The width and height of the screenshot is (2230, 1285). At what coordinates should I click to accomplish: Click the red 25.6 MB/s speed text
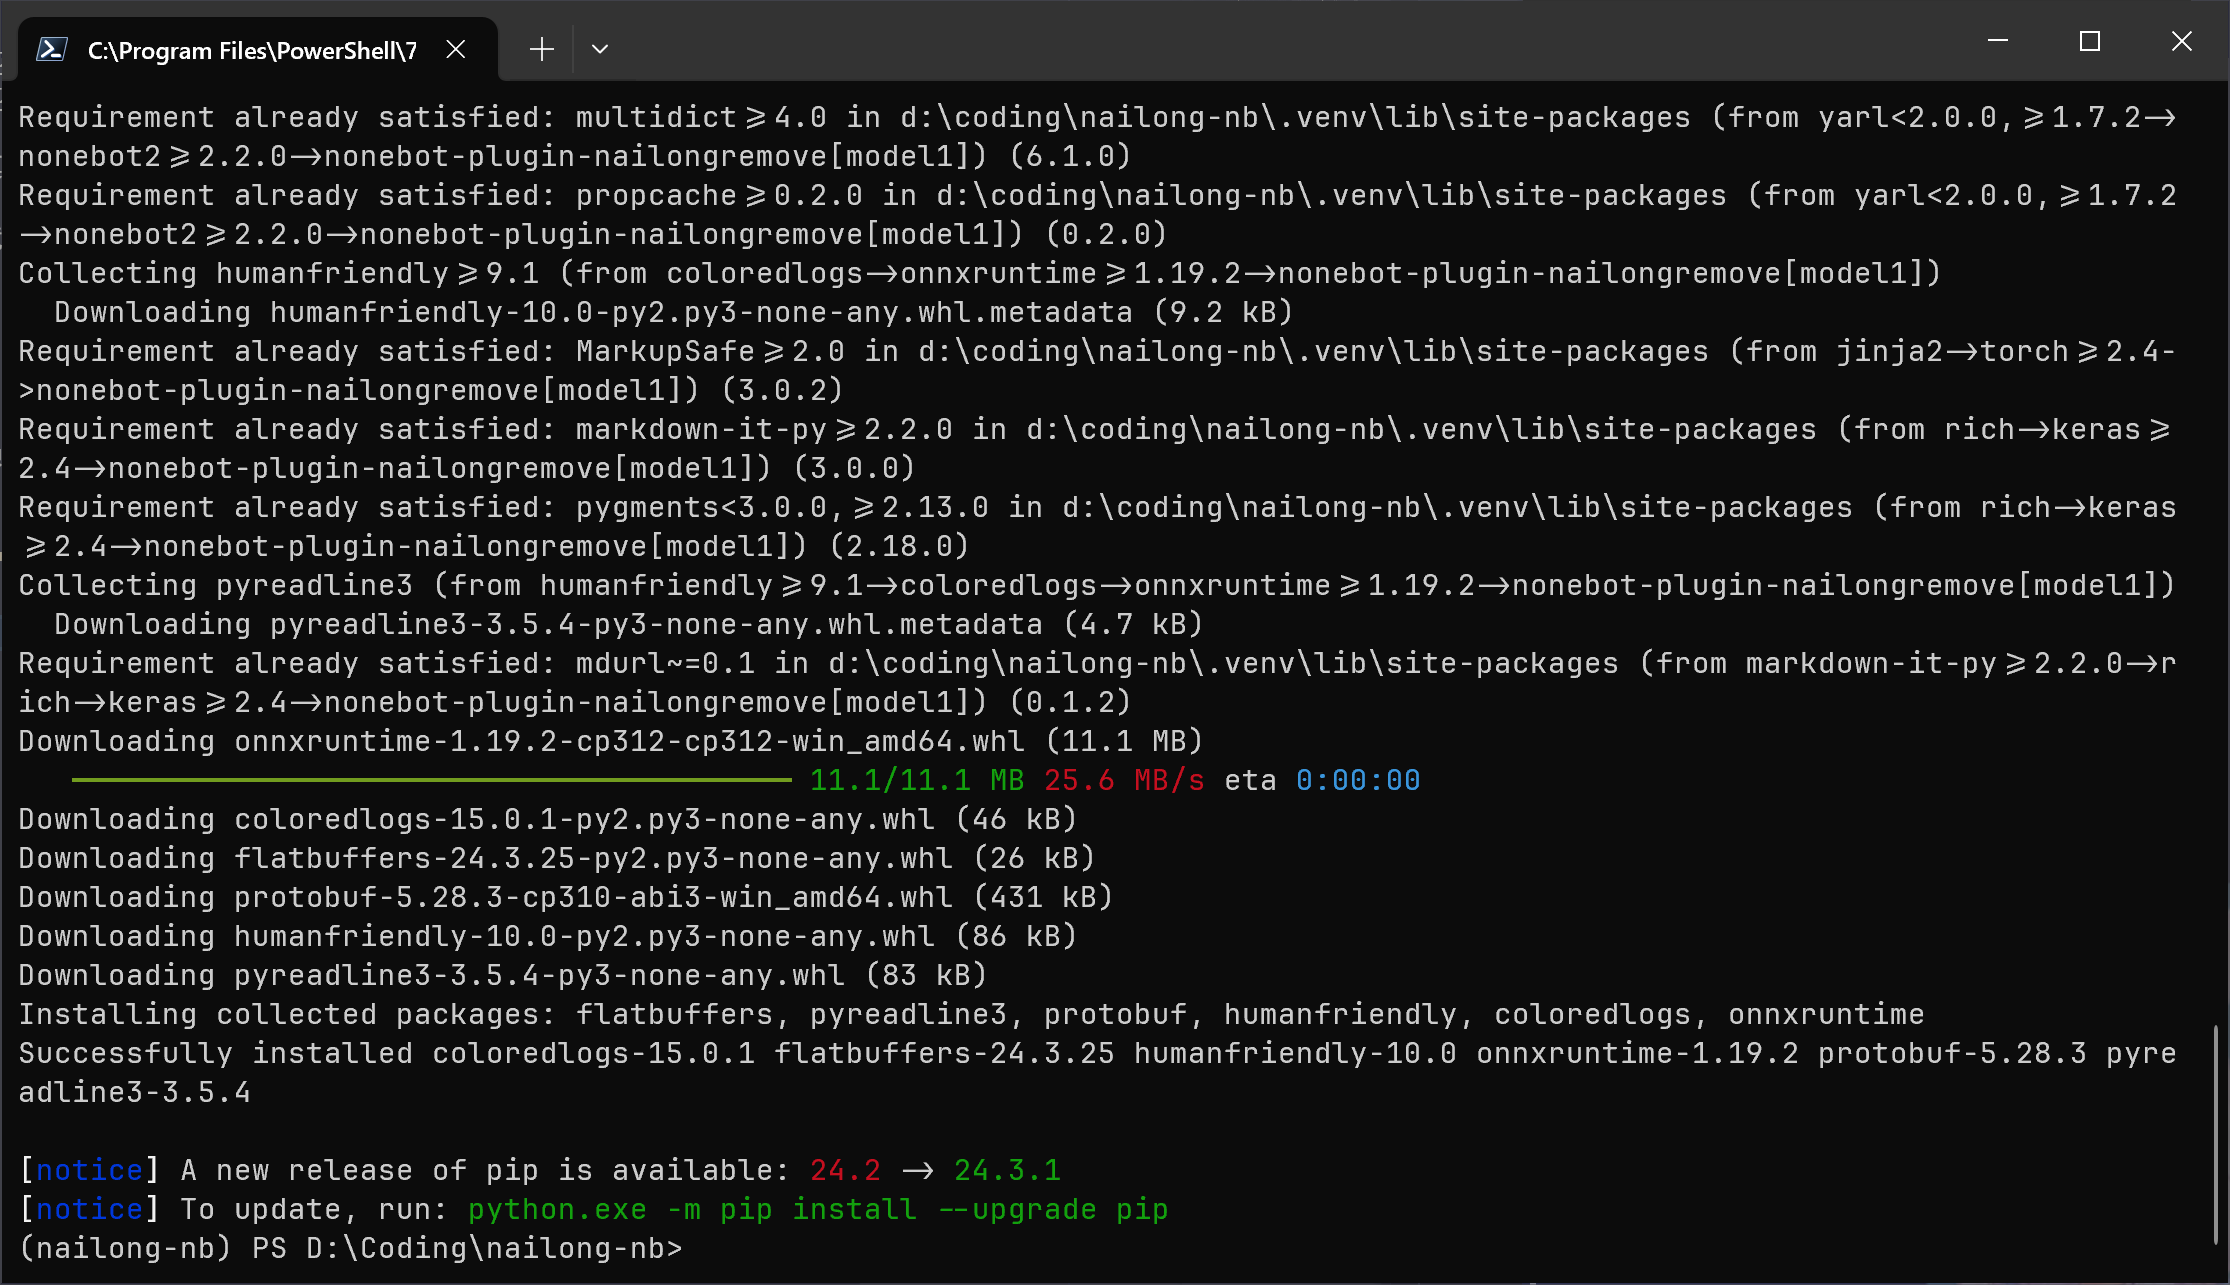[x=1123, y=781]
